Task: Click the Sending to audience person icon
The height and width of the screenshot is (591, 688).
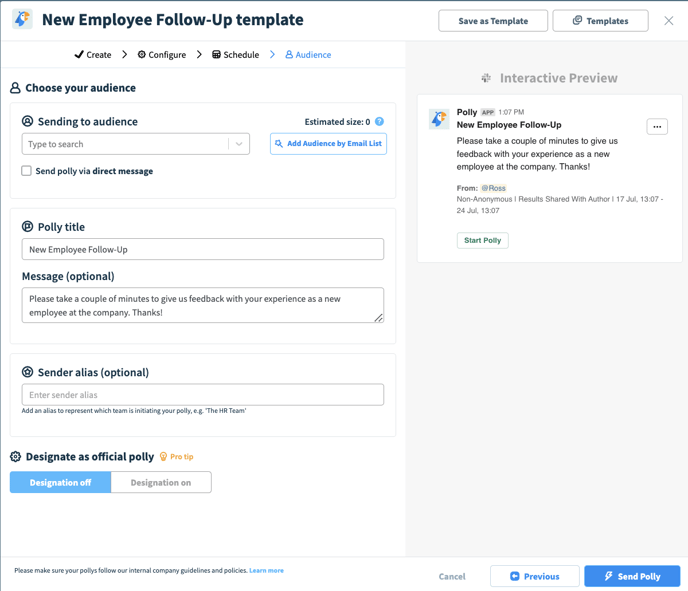Action: (27, 121)
